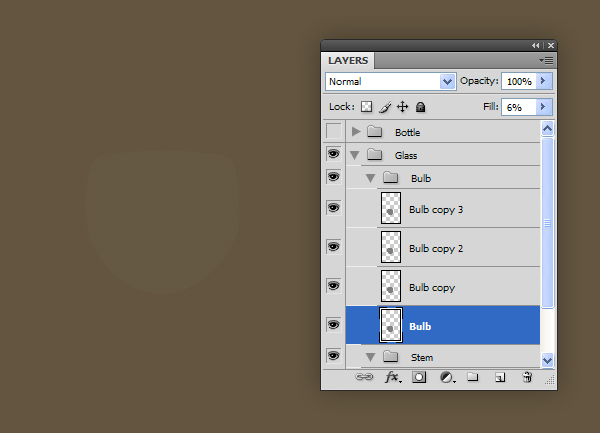Expand the Bottle group
The width and height of the screenshot is (600, 433).
(x=356, y=132)
